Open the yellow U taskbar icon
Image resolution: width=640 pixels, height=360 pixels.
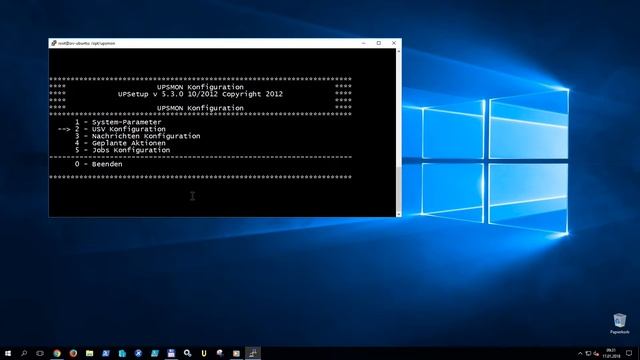[x=204, y=353]
